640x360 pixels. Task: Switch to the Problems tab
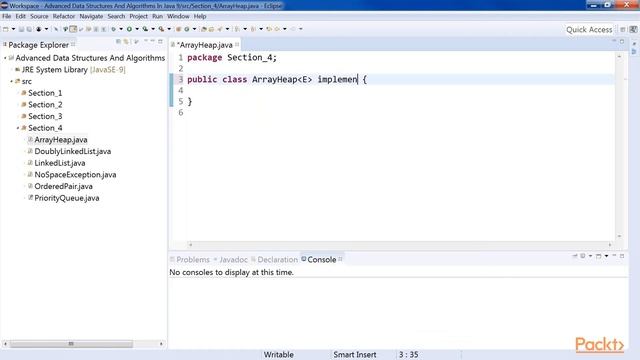[190, 260]
